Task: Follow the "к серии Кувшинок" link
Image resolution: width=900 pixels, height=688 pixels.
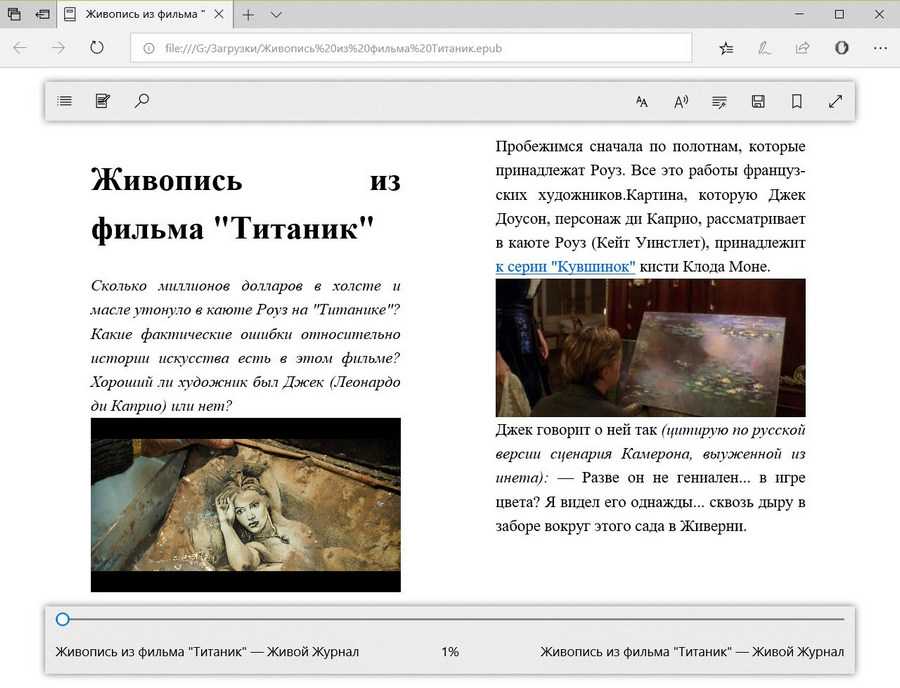Action: click(565, 267)
